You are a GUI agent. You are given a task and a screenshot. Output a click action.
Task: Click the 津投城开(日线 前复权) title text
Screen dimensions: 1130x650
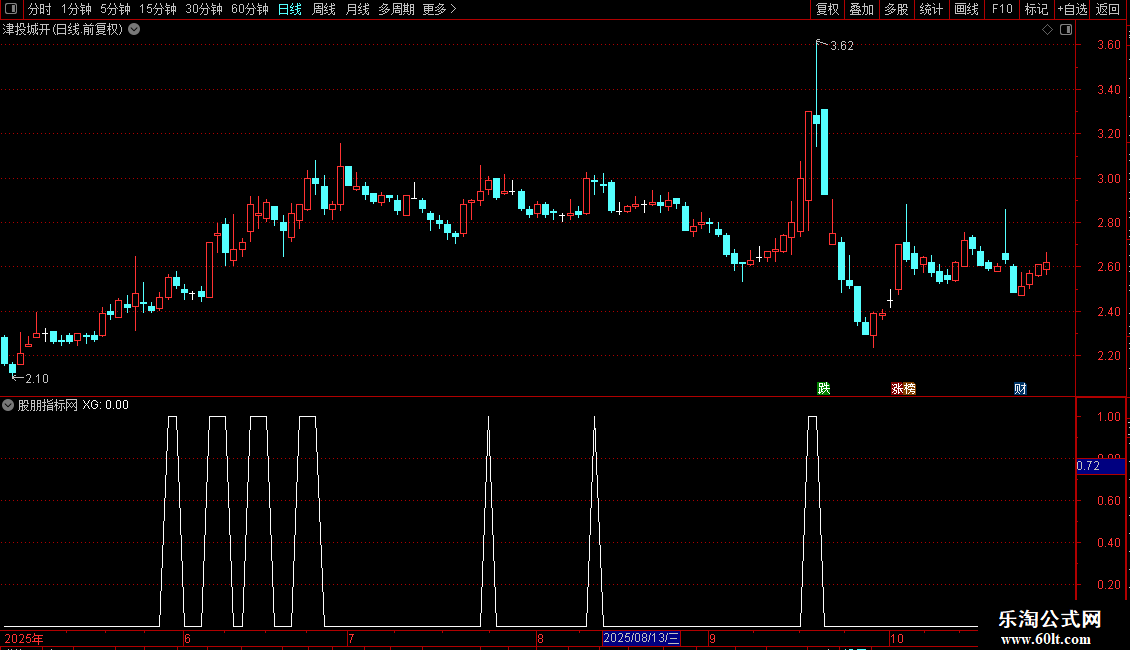point(63,30)
